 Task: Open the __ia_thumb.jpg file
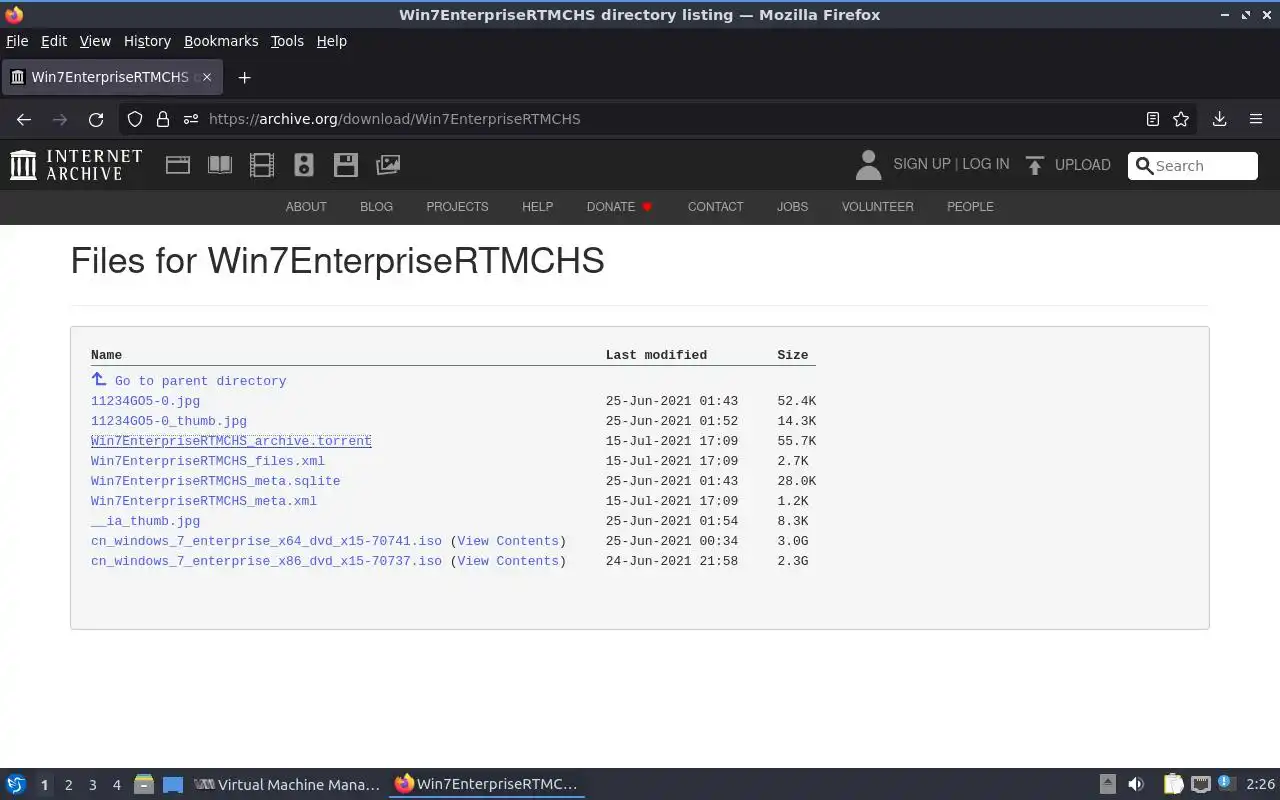pos(145,521)
